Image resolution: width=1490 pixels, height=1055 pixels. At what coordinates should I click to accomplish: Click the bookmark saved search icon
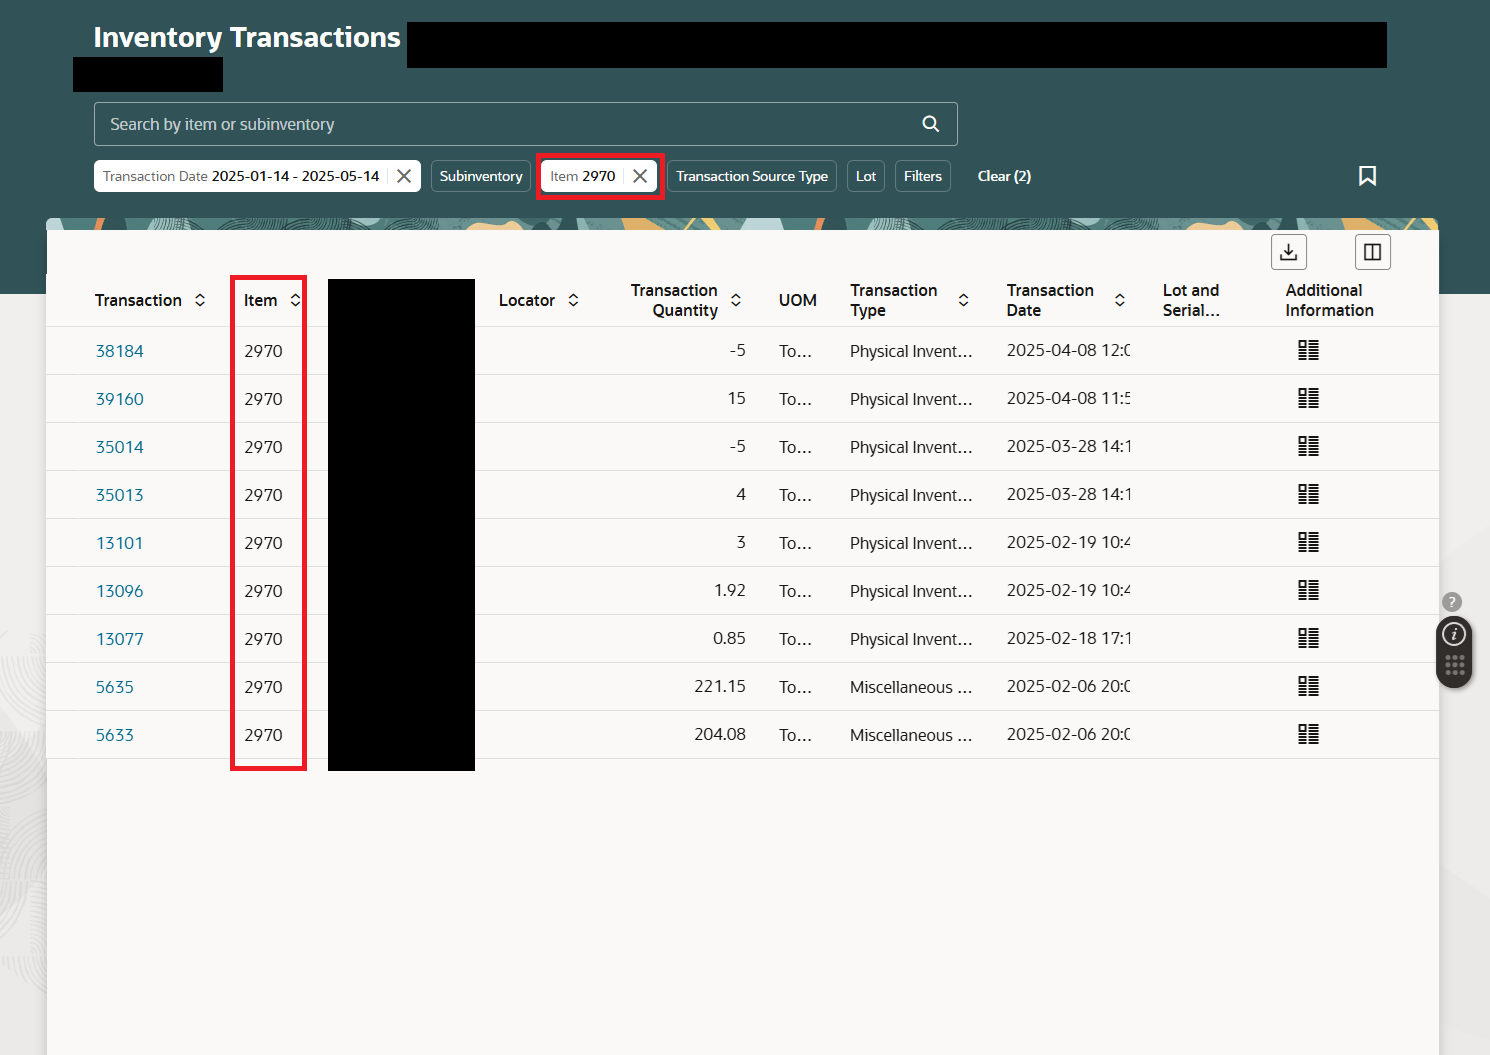[1367, 176]
